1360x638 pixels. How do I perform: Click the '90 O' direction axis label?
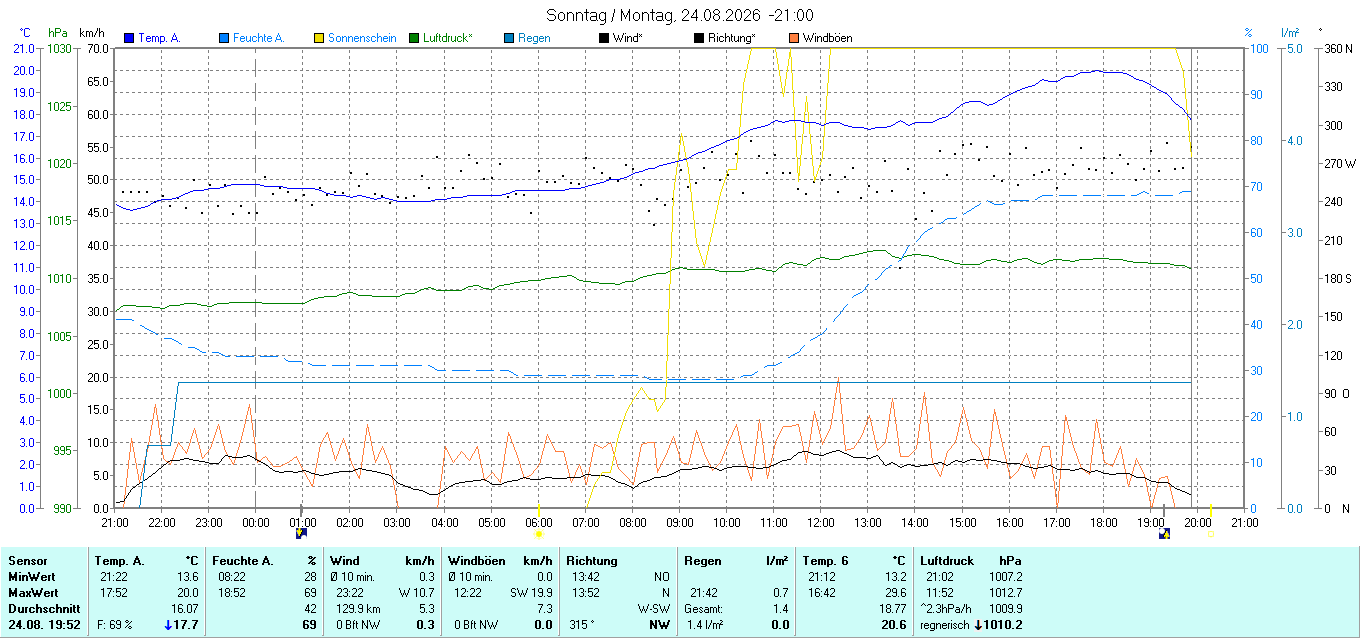point(1337,393)
